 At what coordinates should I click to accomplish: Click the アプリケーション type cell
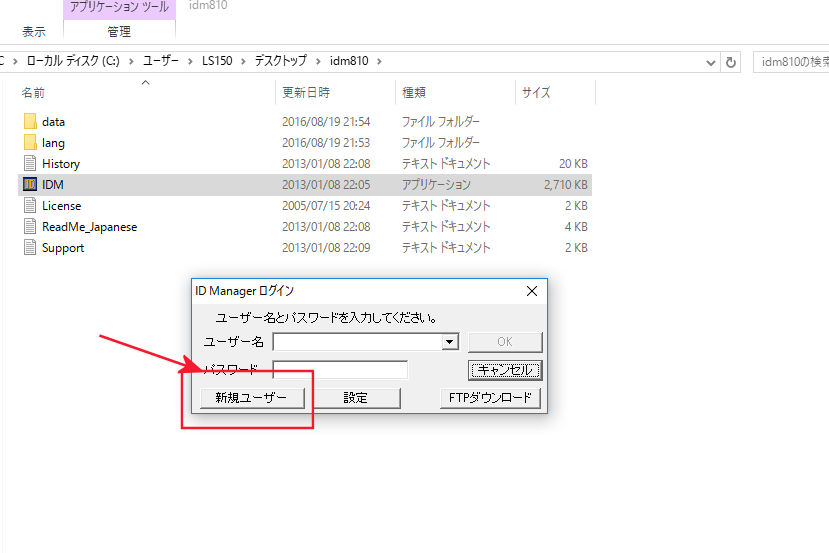436,185
